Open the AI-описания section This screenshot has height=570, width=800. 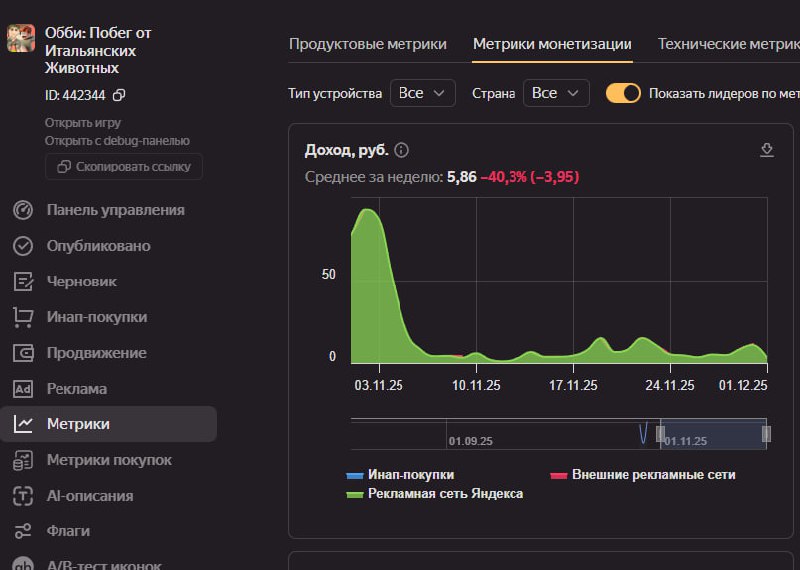coord(89,495)
